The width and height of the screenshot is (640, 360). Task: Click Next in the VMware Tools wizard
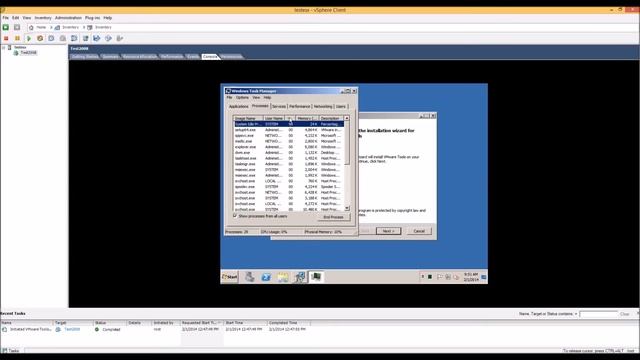[388, 231]
